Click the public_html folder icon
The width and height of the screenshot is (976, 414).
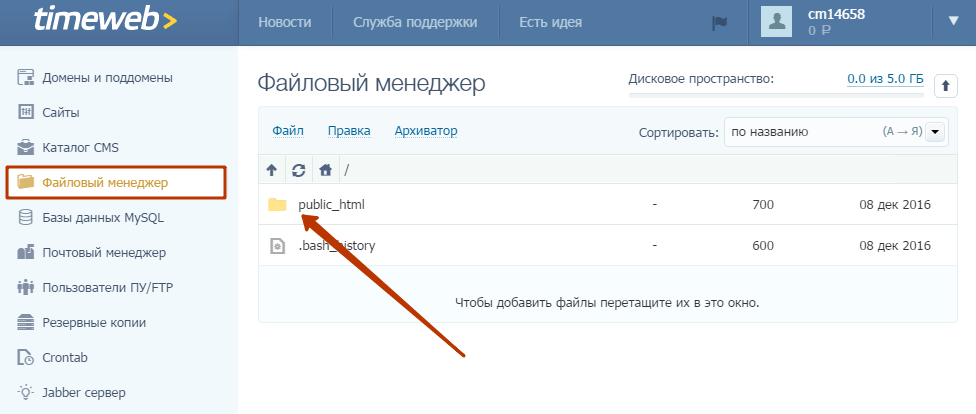click(277, 205)
